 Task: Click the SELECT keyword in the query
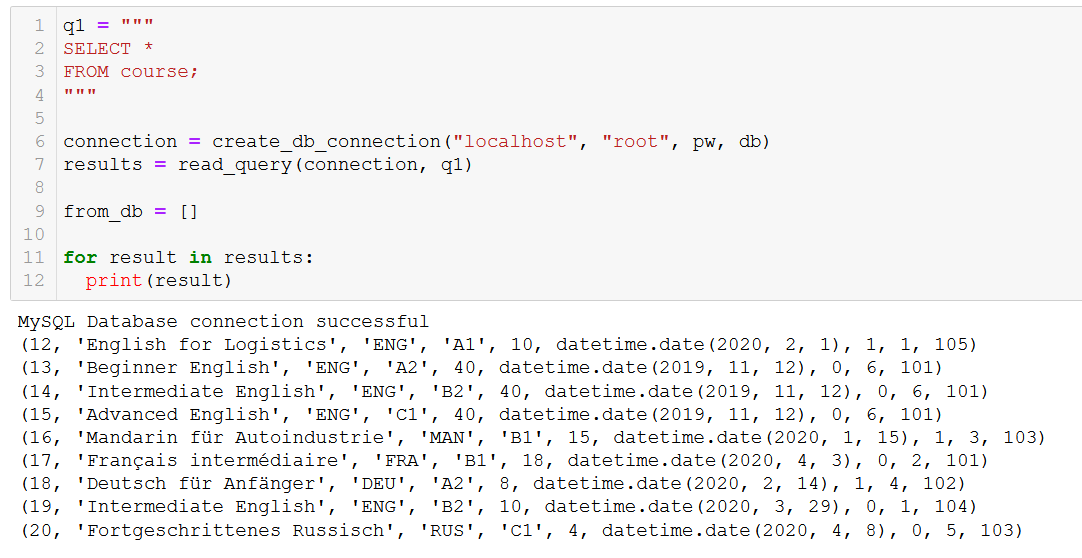[97, 48]
